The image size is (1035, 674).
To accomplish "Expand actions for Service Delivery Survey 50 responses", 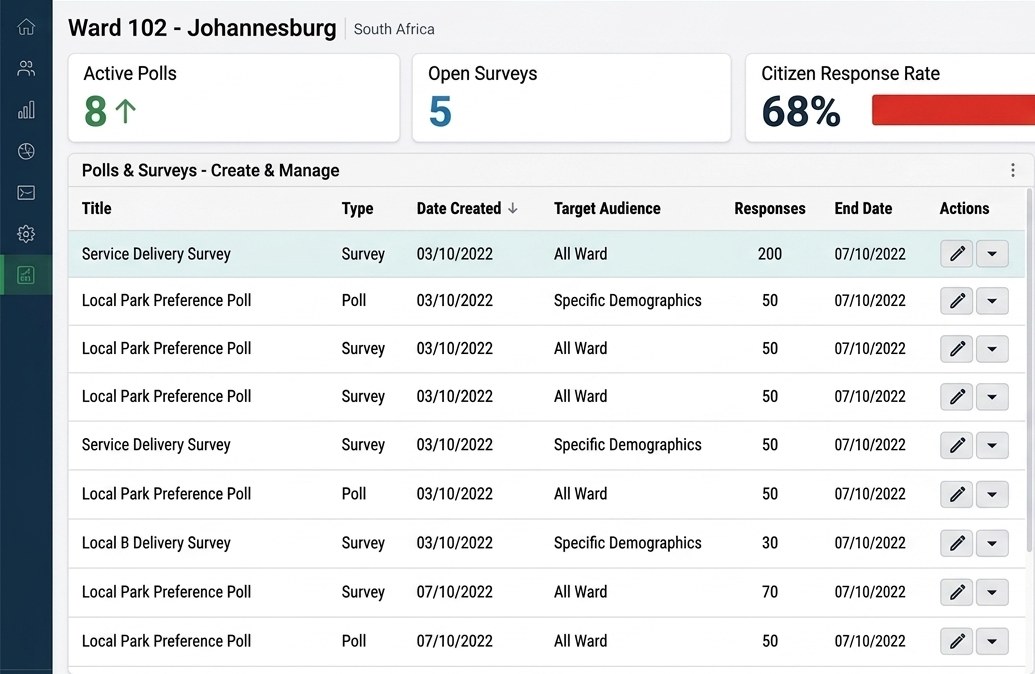I will tap(991, 445).
